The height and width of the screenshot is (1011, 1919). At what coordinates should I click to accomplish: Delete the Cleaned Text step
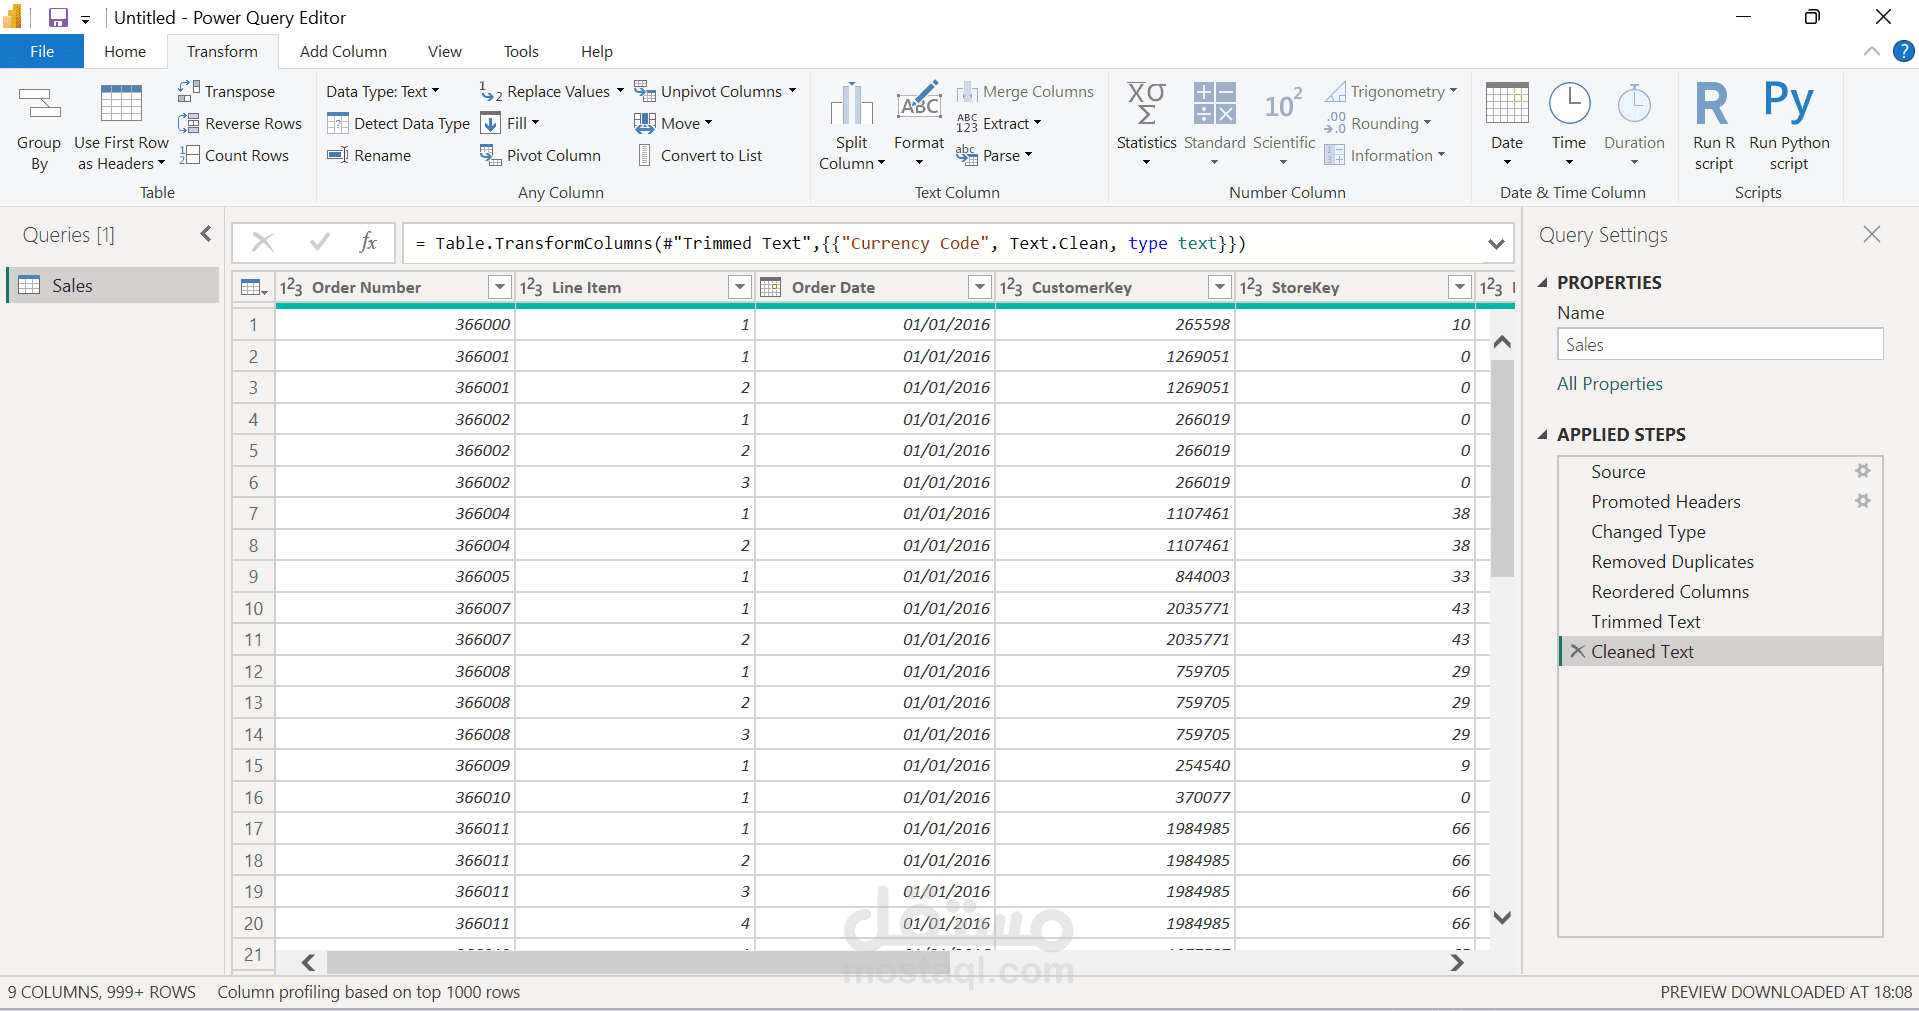(1578, 651)
